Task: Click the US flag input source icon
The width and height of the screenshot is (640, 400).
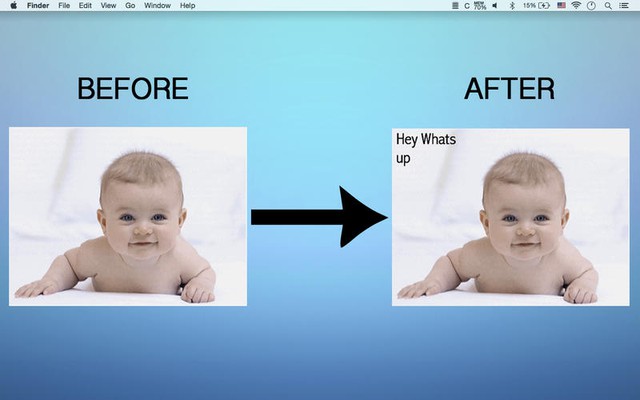Action: coord(561,5)
